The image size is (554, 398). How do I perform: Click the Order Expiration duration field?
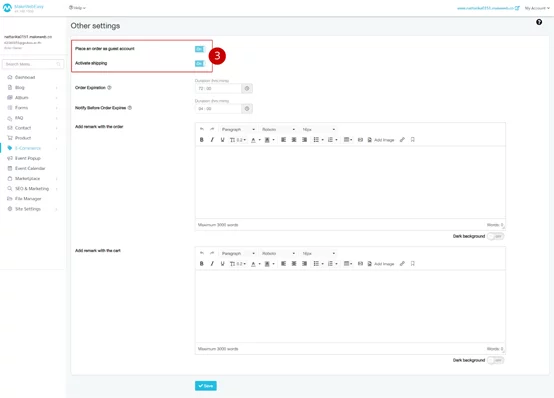(218, 88)
